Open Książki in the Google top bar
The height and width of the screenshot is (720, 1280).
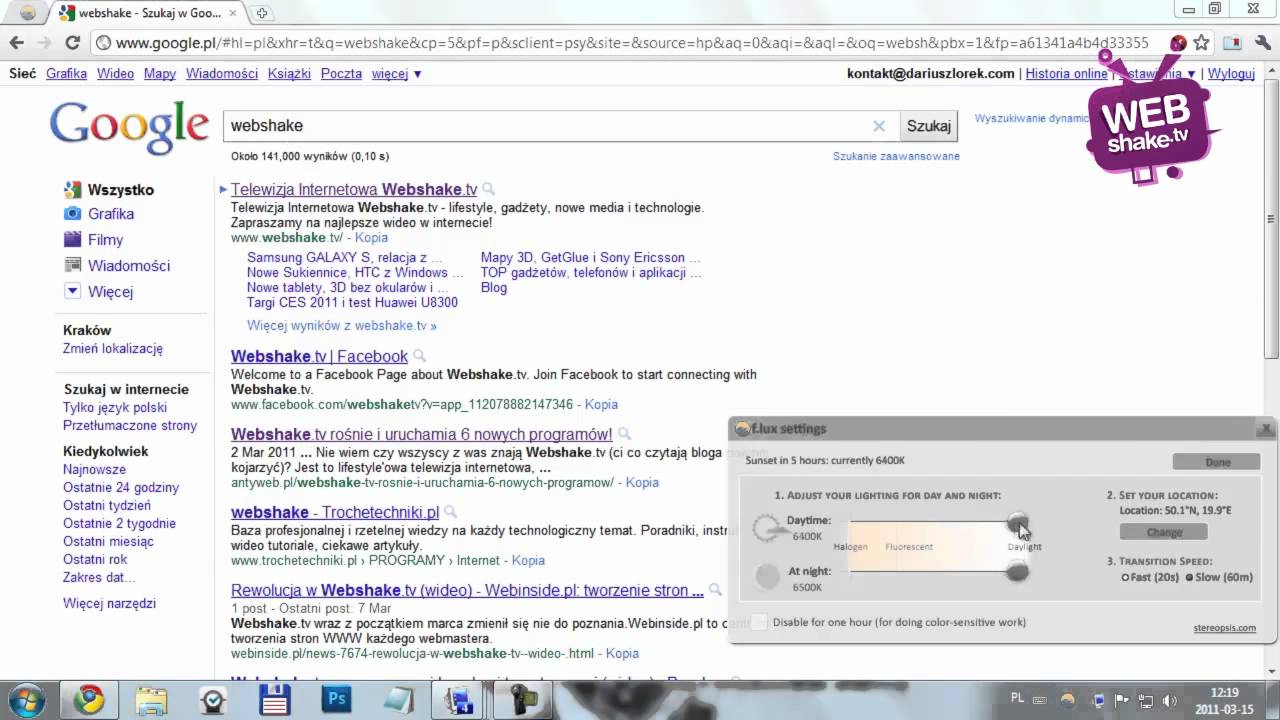click(289, 74)
